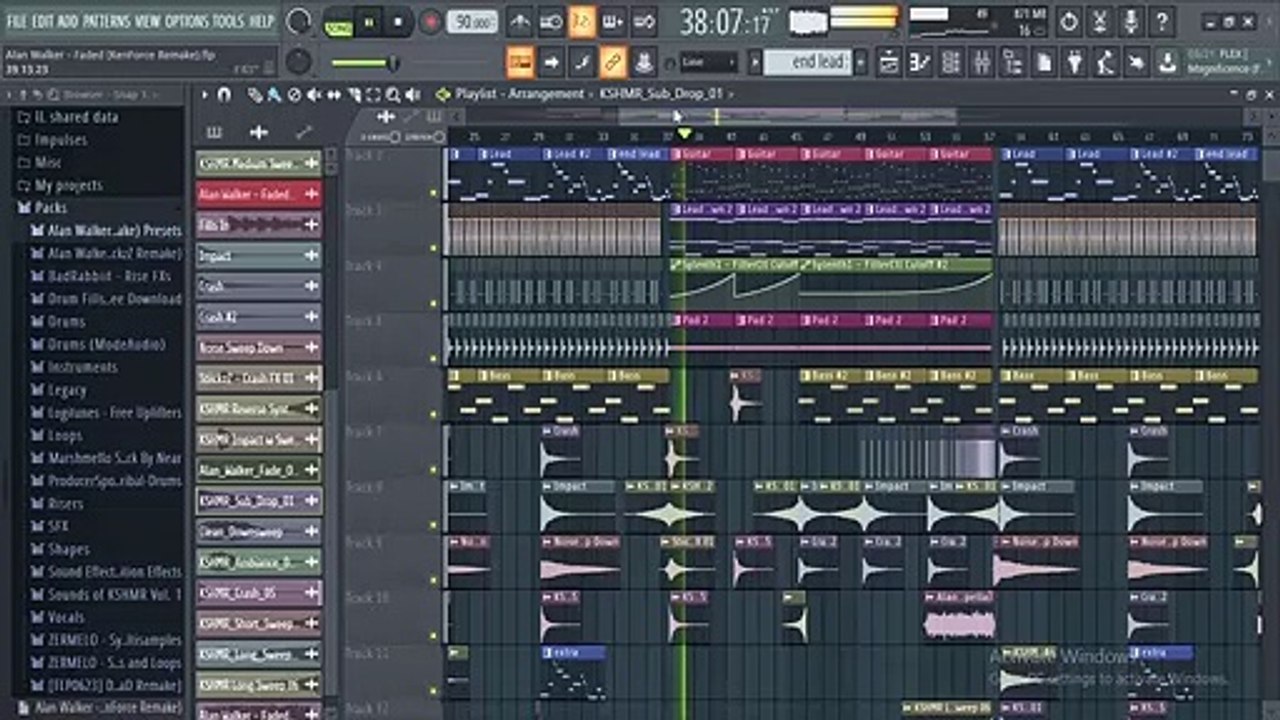The width and height of the screenshot is (1280, 720).
Task: Click the tempo tapper icon
Action: tap(1106, 62)
